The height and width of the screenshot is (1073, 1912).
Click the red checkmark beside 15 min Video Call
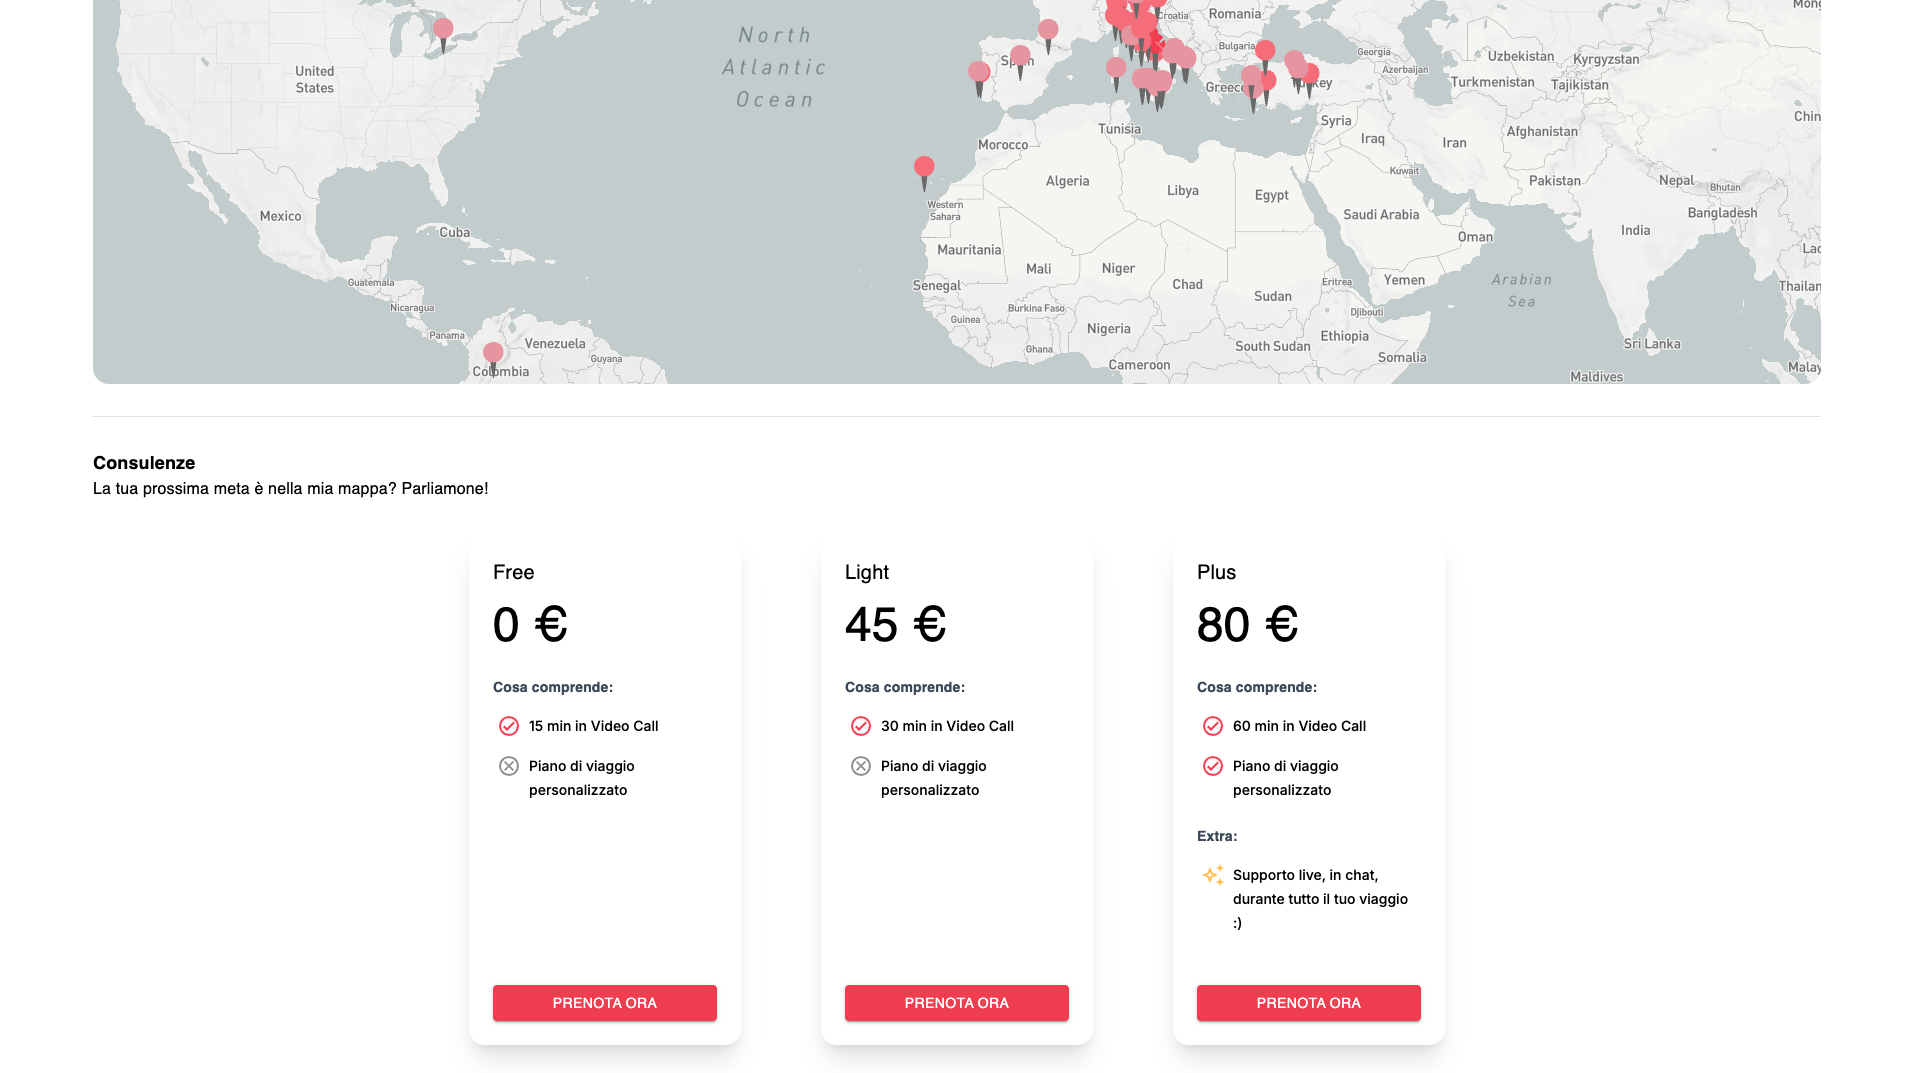coord(509,726)
